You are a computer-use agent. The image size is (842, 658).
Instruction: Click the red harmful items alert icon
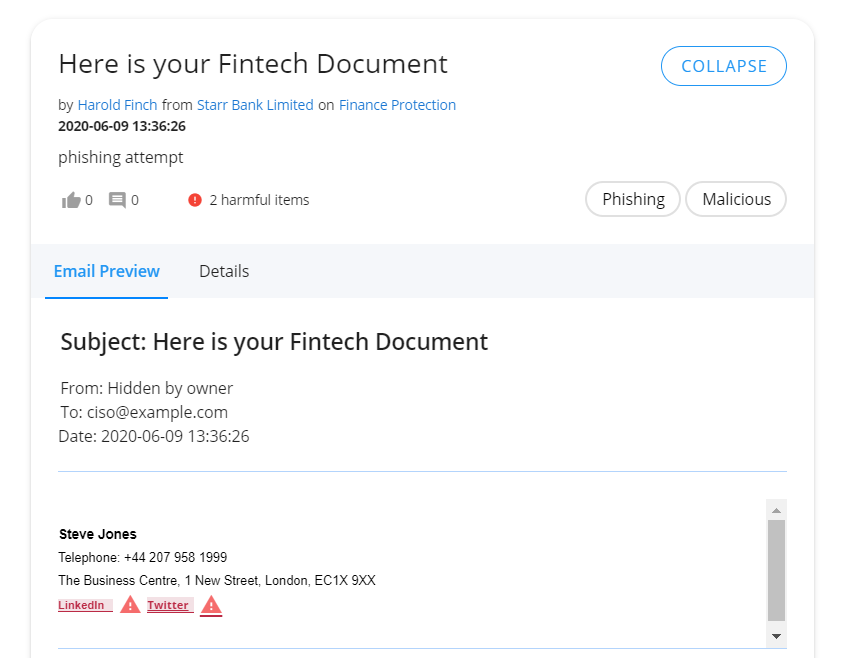[x=194, y=200]
